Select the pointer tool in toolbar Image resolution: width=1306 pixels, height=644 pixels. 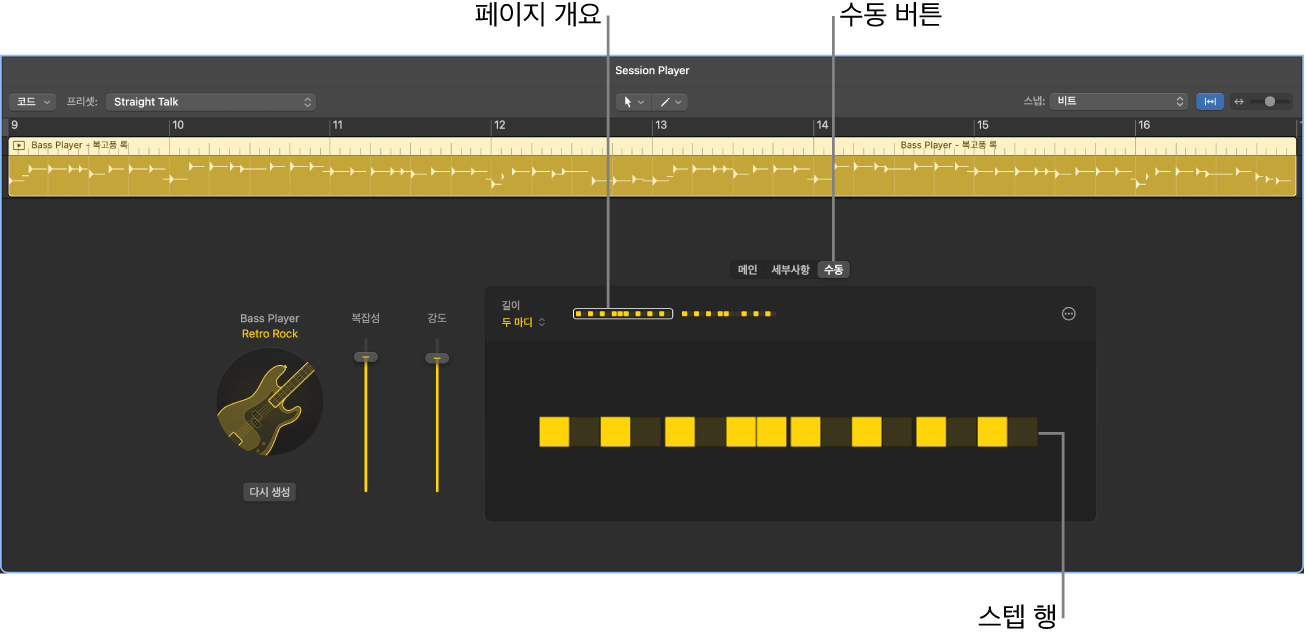click(x=629, y=102)
